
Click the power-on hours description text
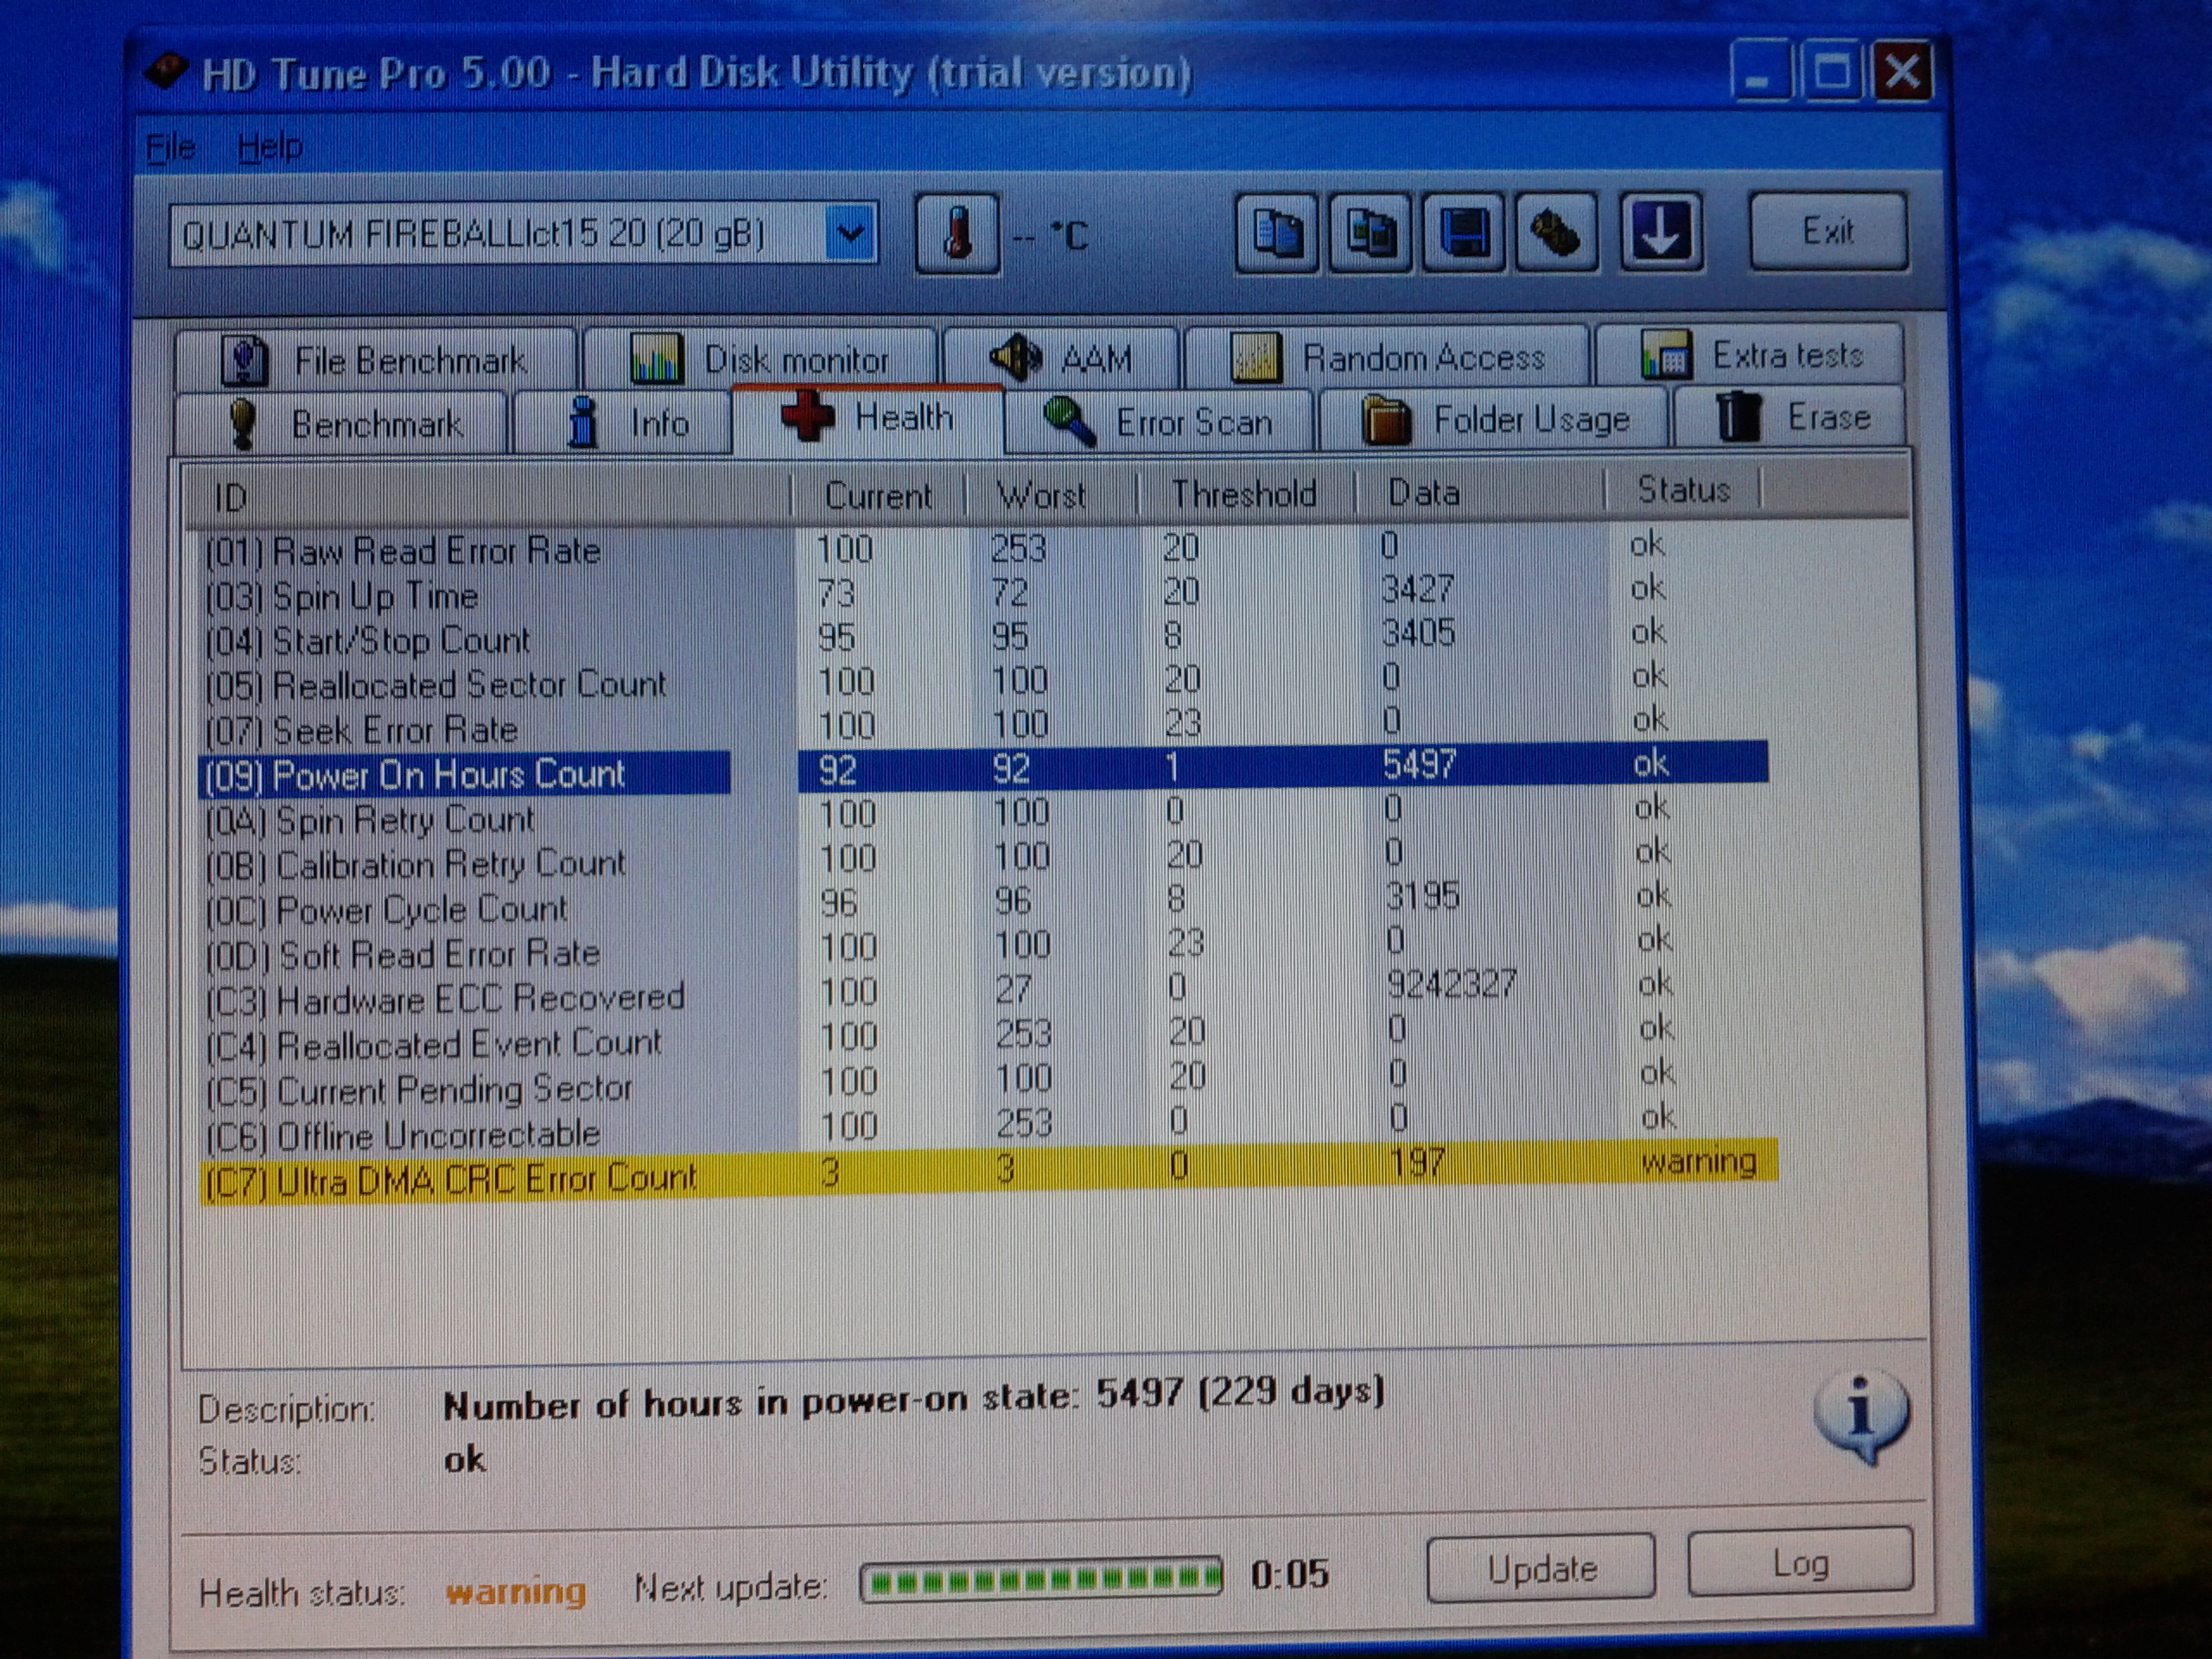pos(914,1399)
